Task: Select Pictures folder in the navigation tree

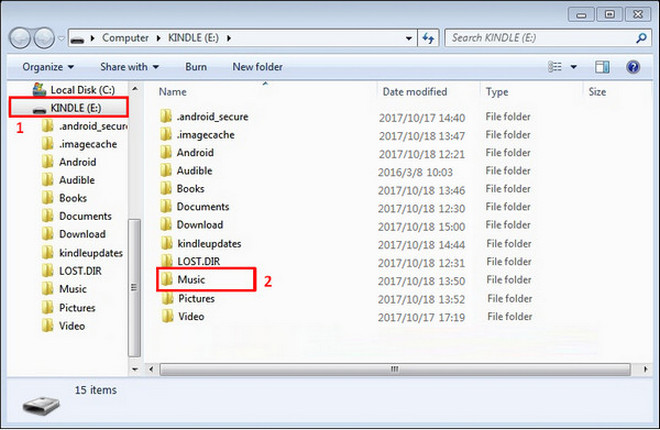Action: click(x=69, y=308)
